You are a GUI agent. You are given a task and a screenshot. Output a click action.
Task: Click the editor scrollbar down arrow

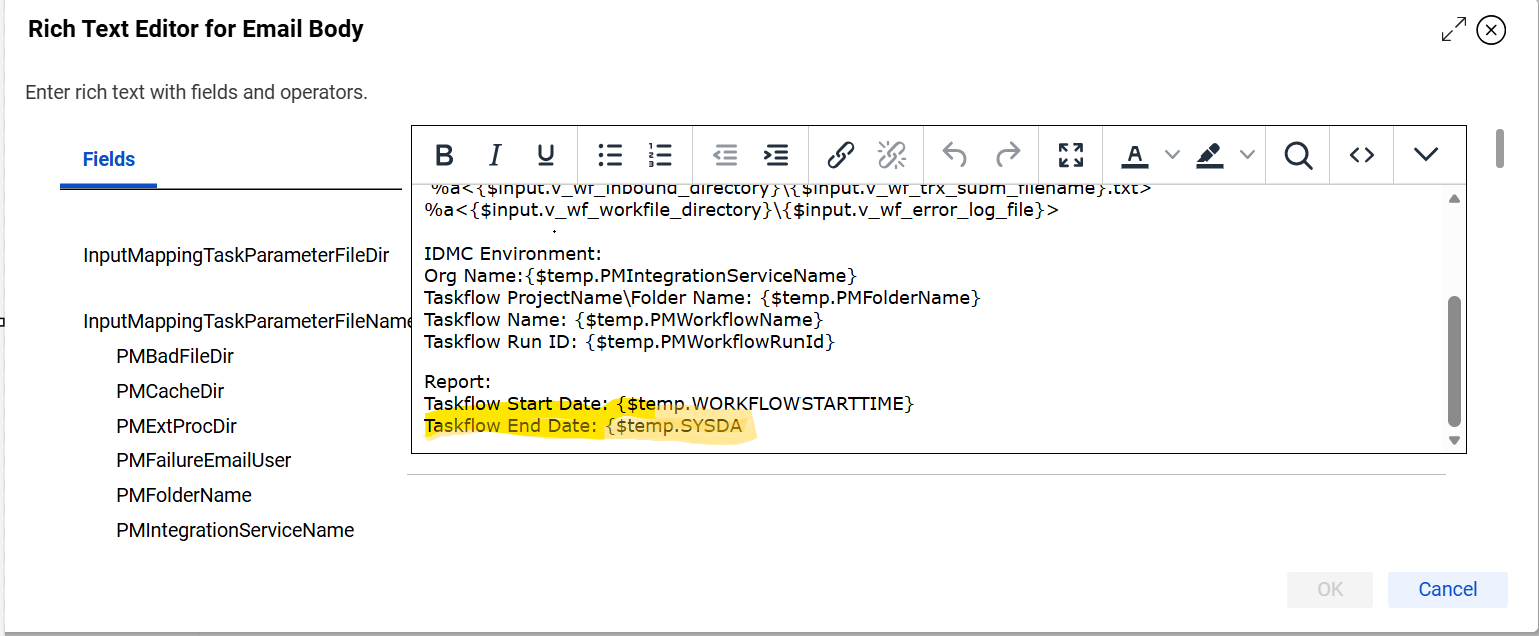[x=1454, y=441]
